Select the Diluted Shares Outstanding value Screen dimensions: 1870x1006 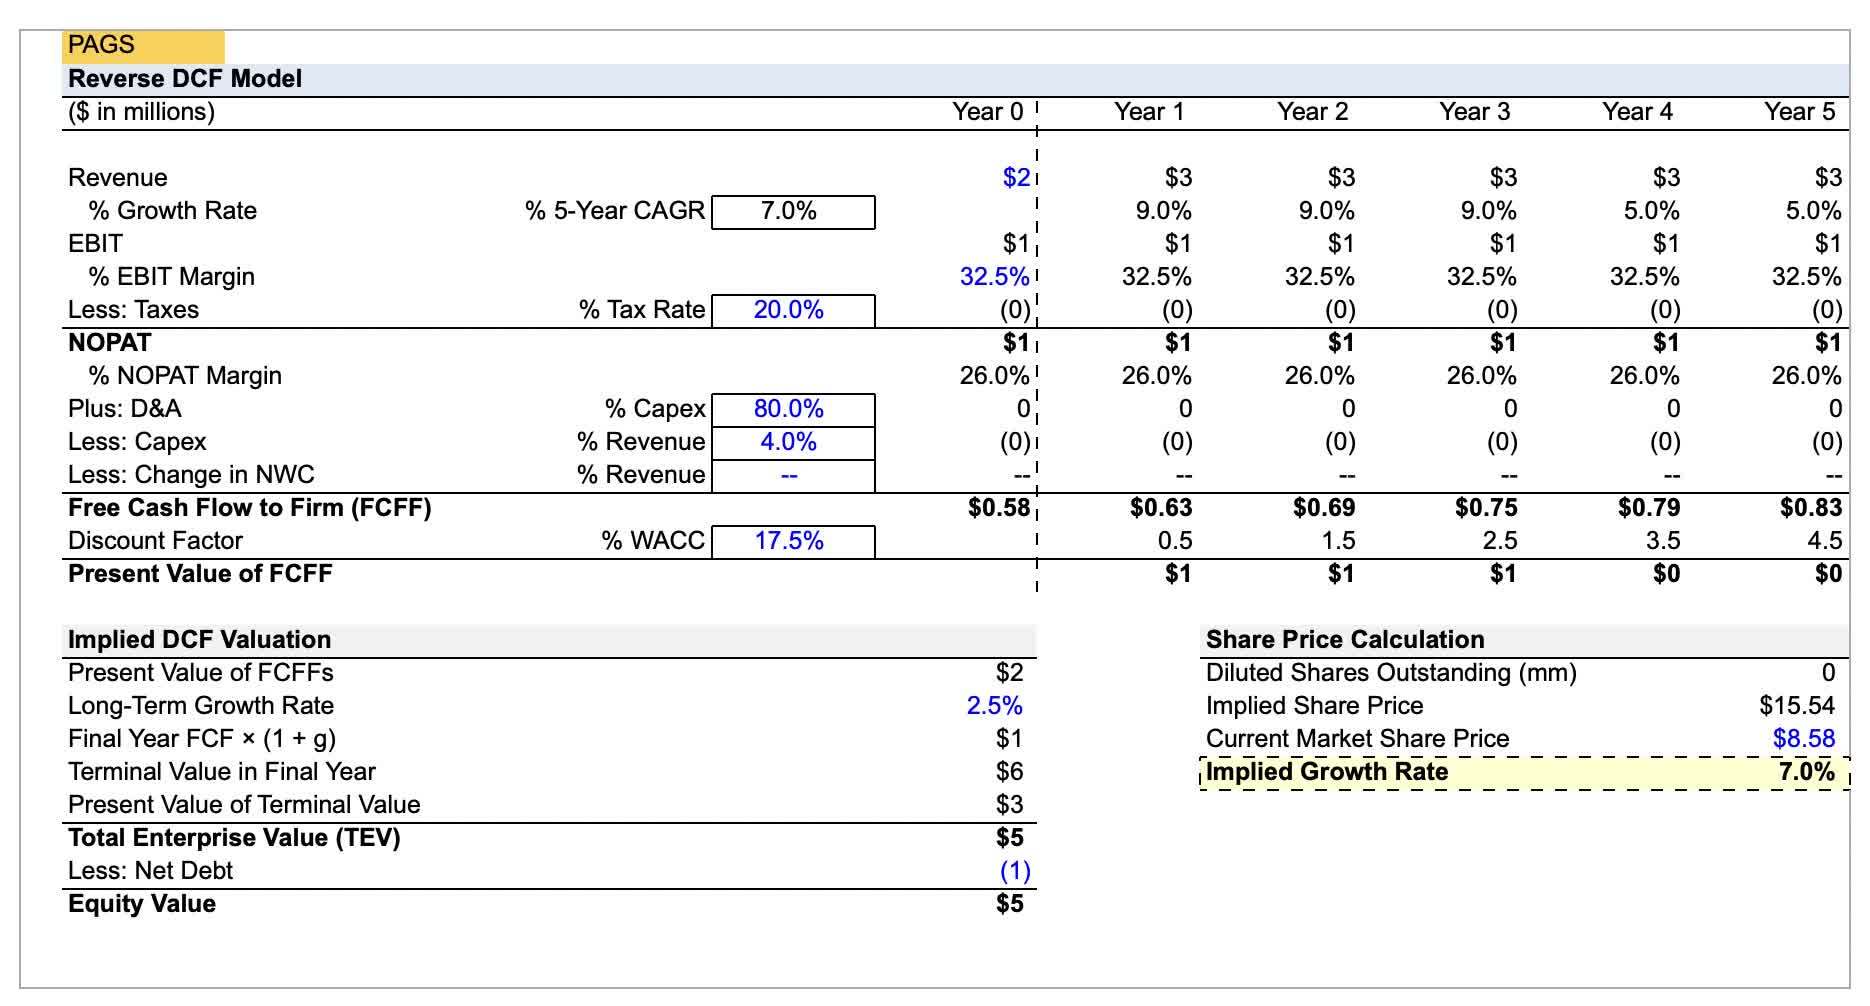[x=1828, y=672]
